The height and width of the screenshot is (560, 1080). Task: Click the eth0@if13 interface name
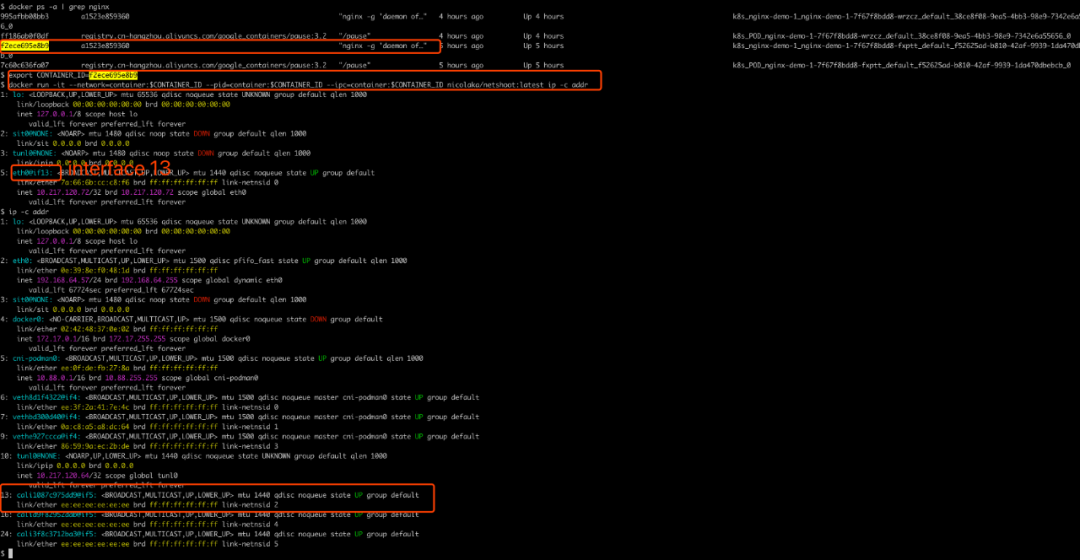point(32,173)
